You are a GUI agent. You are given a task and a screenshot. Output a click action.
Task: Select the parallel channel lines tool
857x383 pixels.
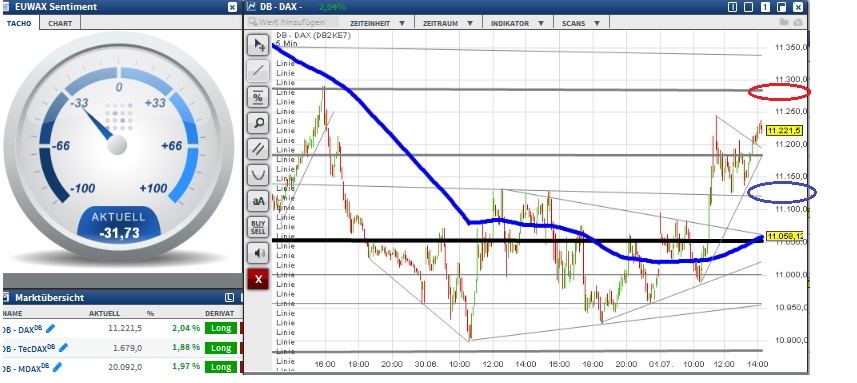click(258, 149)
